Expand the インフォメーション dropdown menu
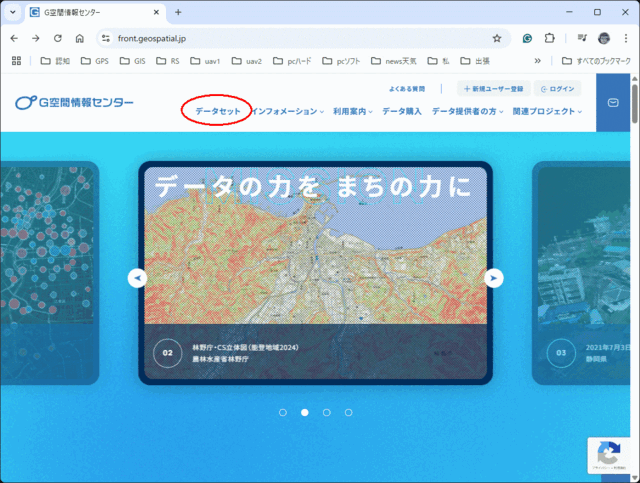640x483 pixels. click(288, 111)
